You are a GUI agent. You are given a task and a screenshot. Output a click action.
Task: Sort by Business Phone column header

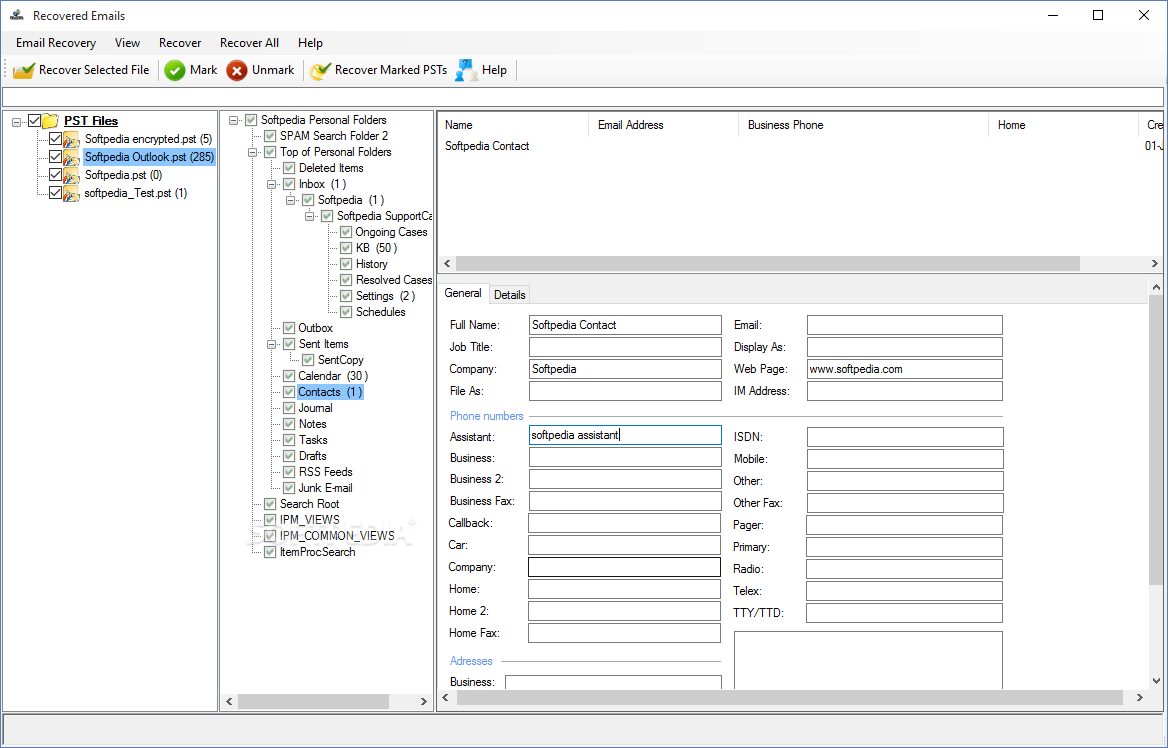[x=863, y=125]
